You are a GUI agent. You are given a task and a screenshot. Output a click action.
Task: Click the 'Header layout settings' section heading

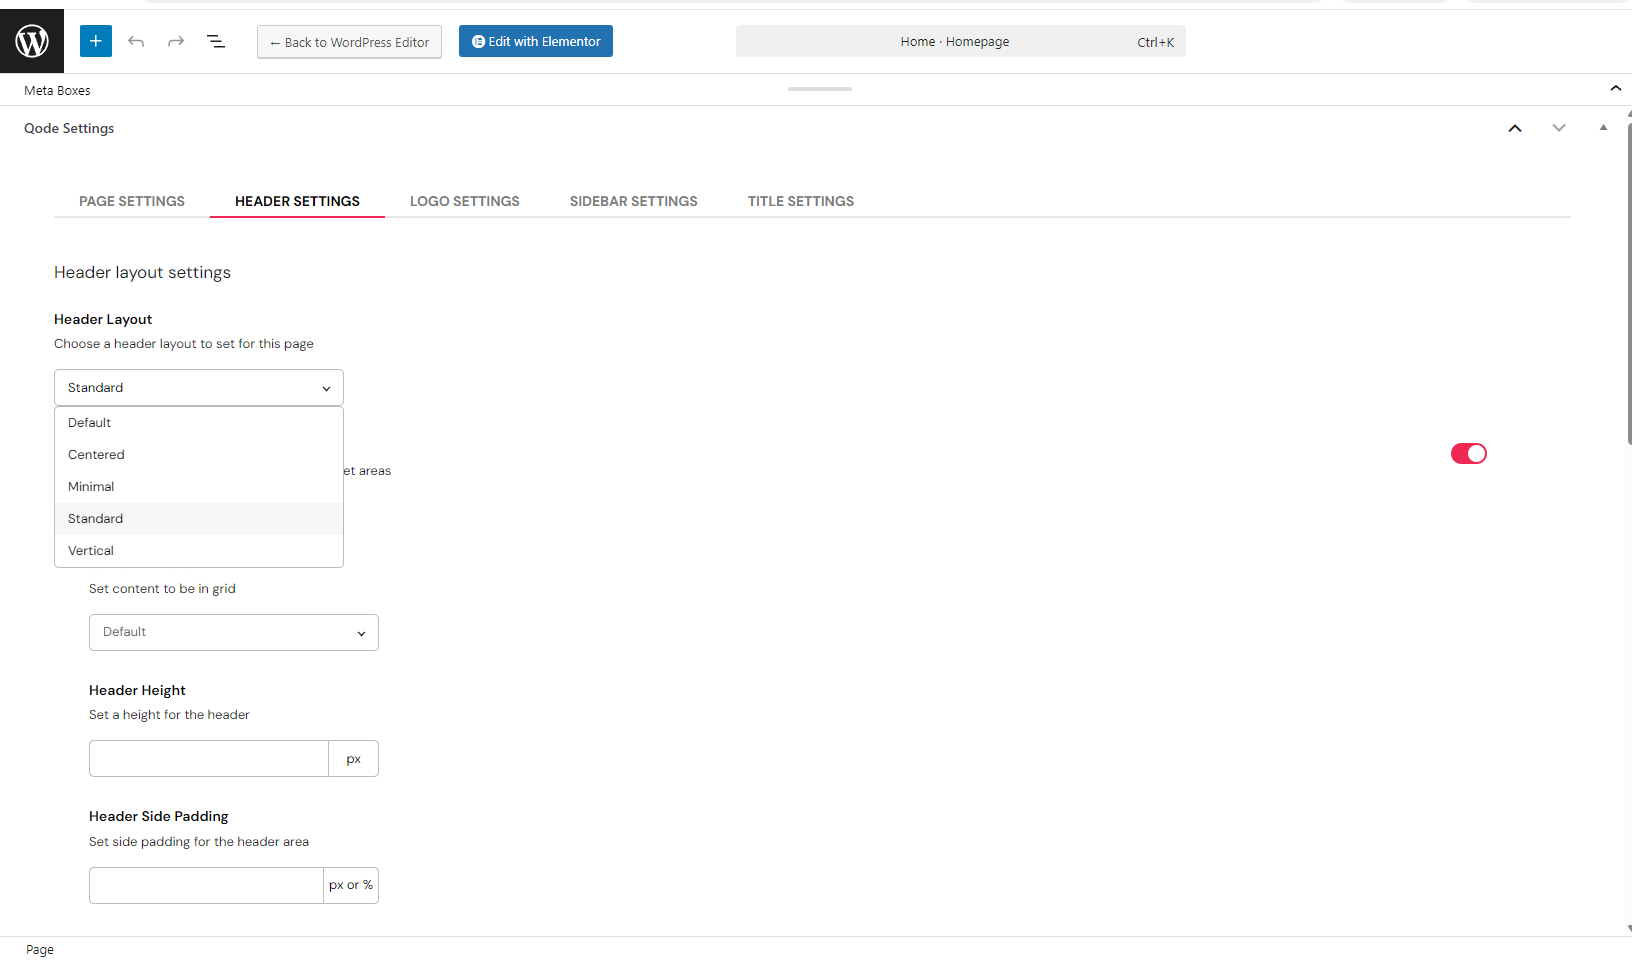coord(142,272)
